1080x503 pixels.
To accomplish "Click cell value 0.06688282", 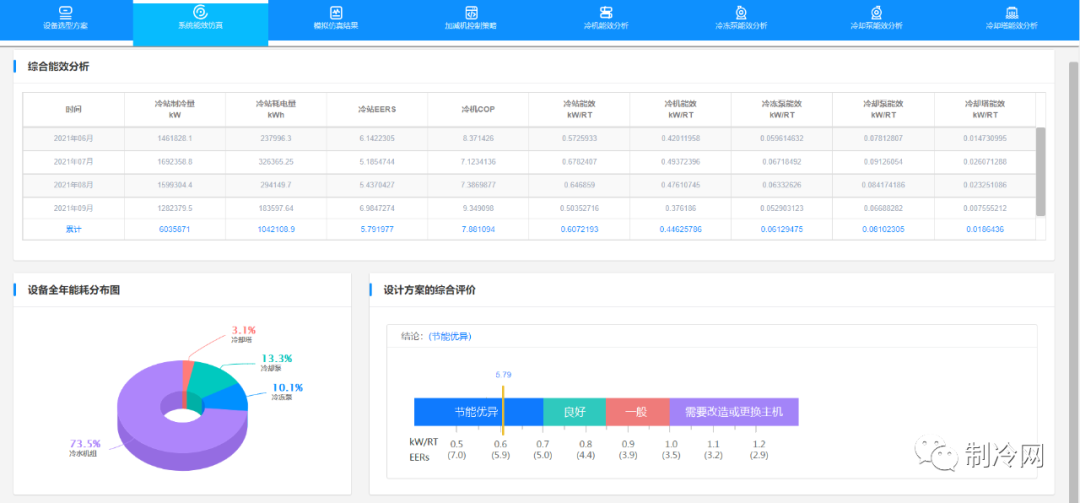I will pyautogui.click(x=883, y=208).
